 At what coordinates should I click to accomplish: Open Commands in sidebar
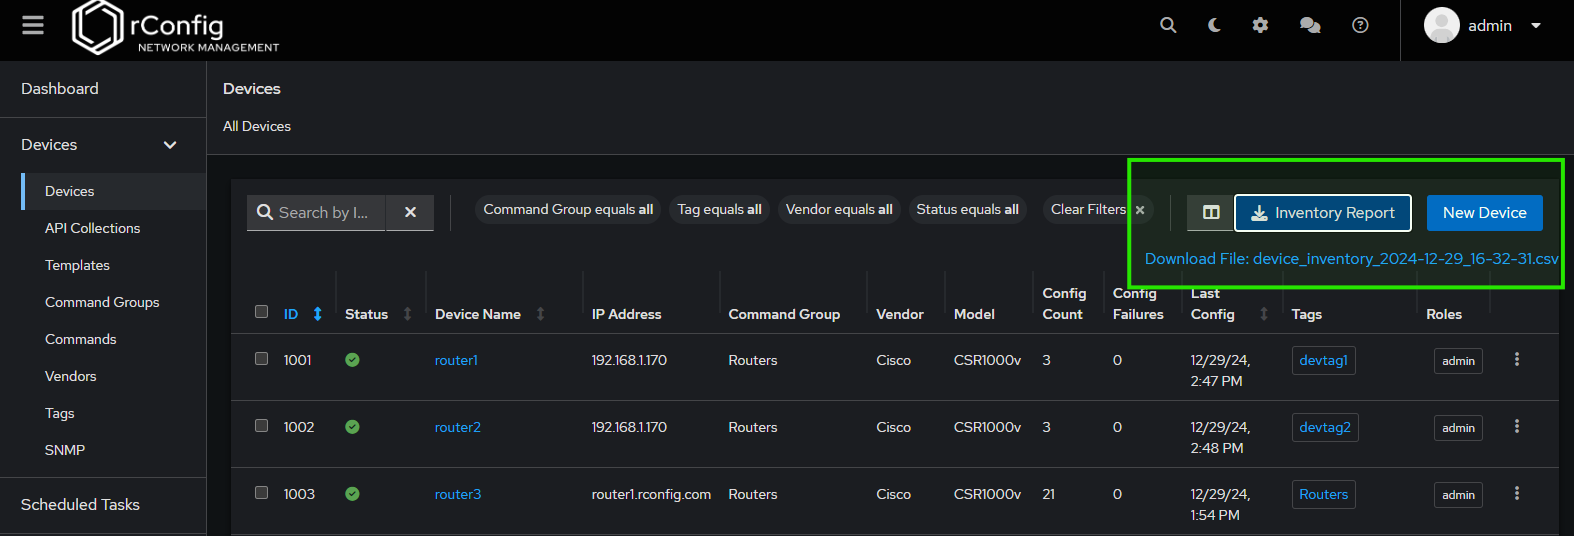[80, 339]
